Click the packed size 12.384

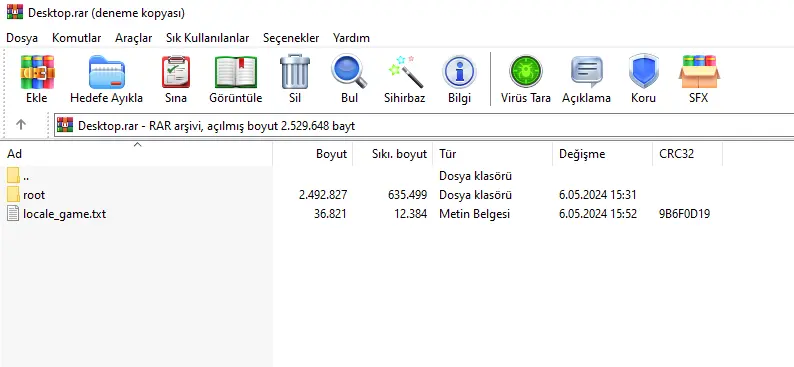(x=411, y=214)
